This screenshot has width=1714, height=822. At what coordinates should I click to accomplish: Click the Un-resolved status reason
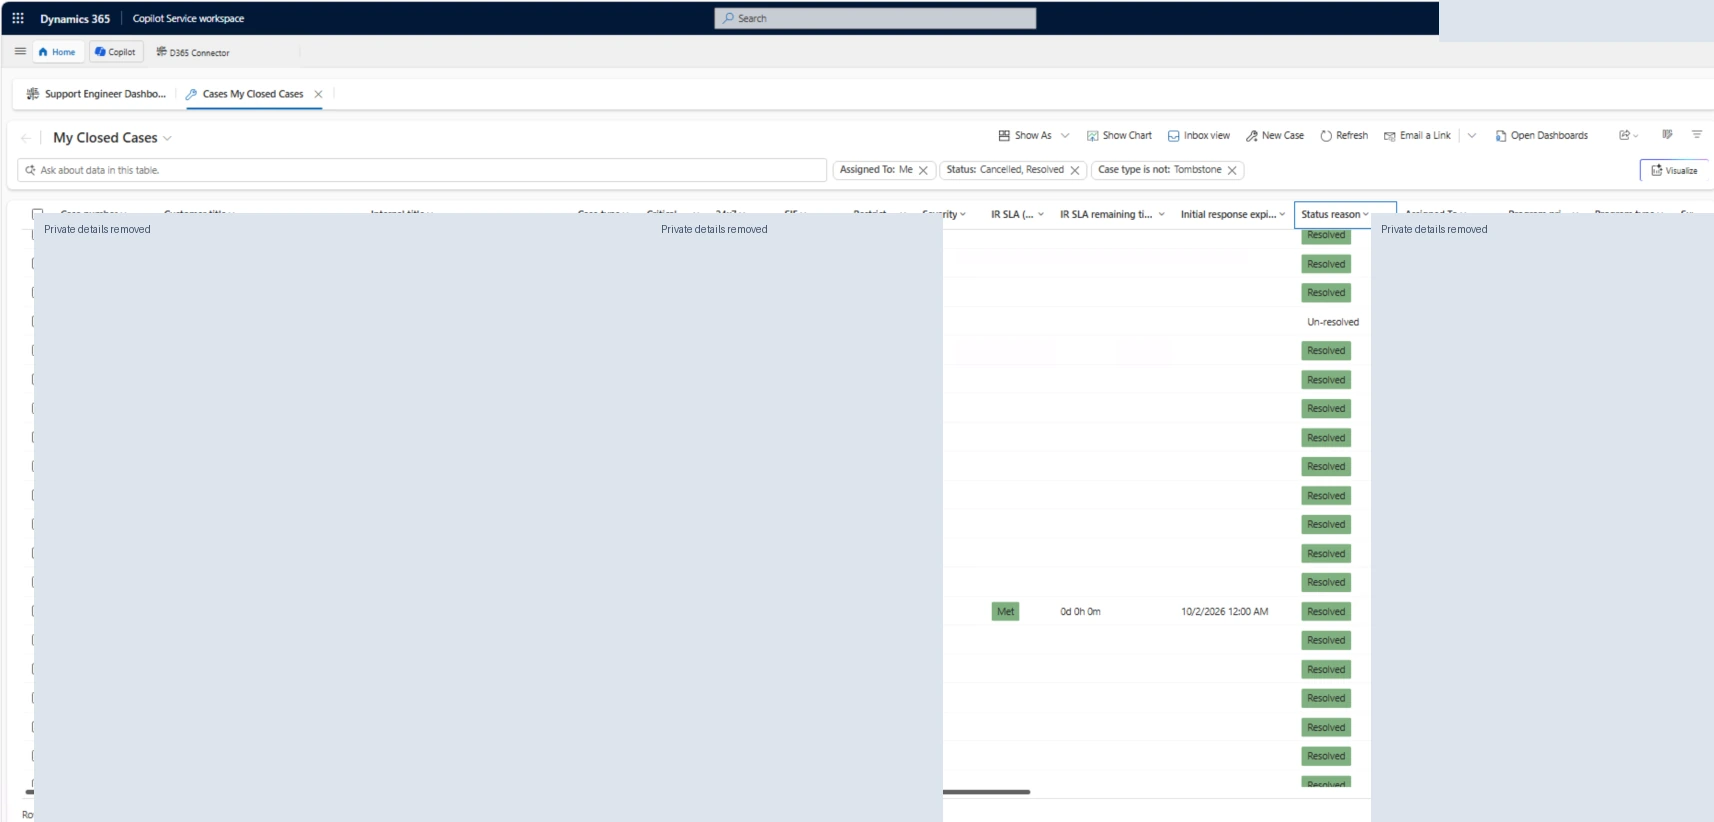coord(1333,322)
